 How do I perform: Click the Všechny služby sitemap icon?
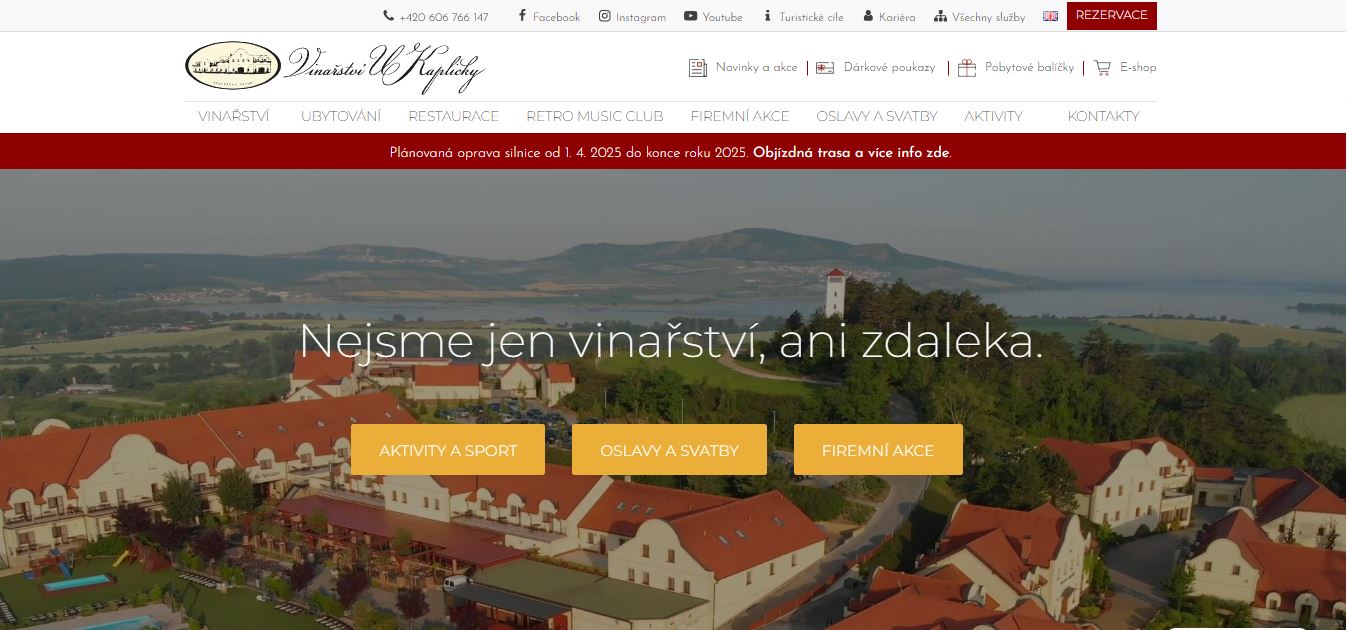point(940,16)
